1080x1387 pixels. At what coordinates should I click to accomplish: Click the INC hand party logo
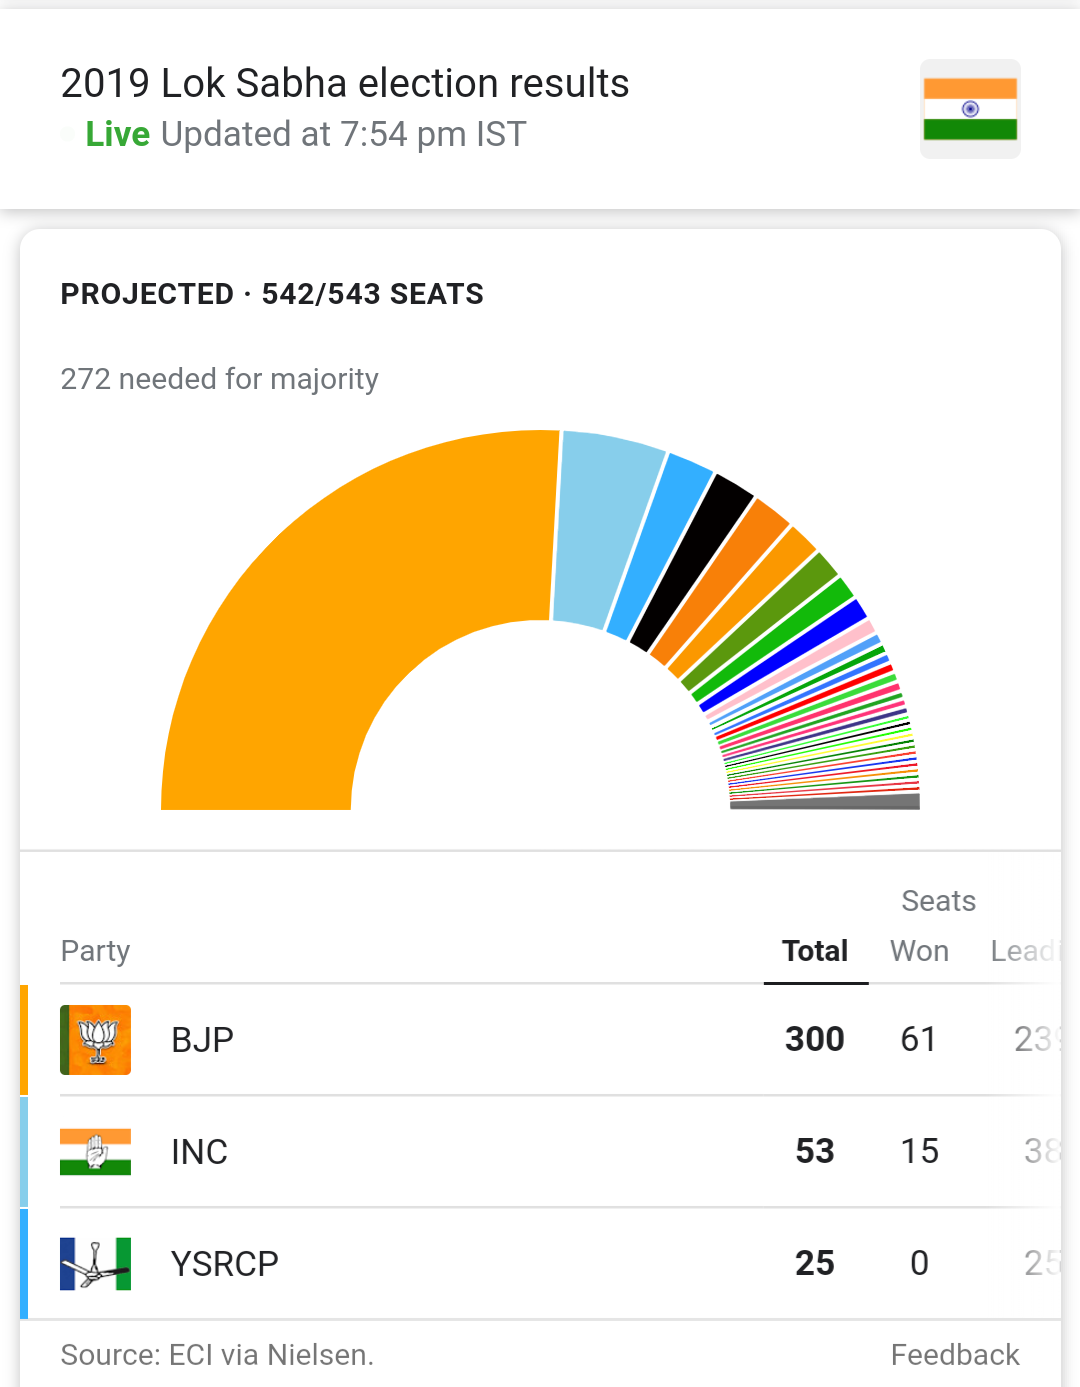point(96,1152)
